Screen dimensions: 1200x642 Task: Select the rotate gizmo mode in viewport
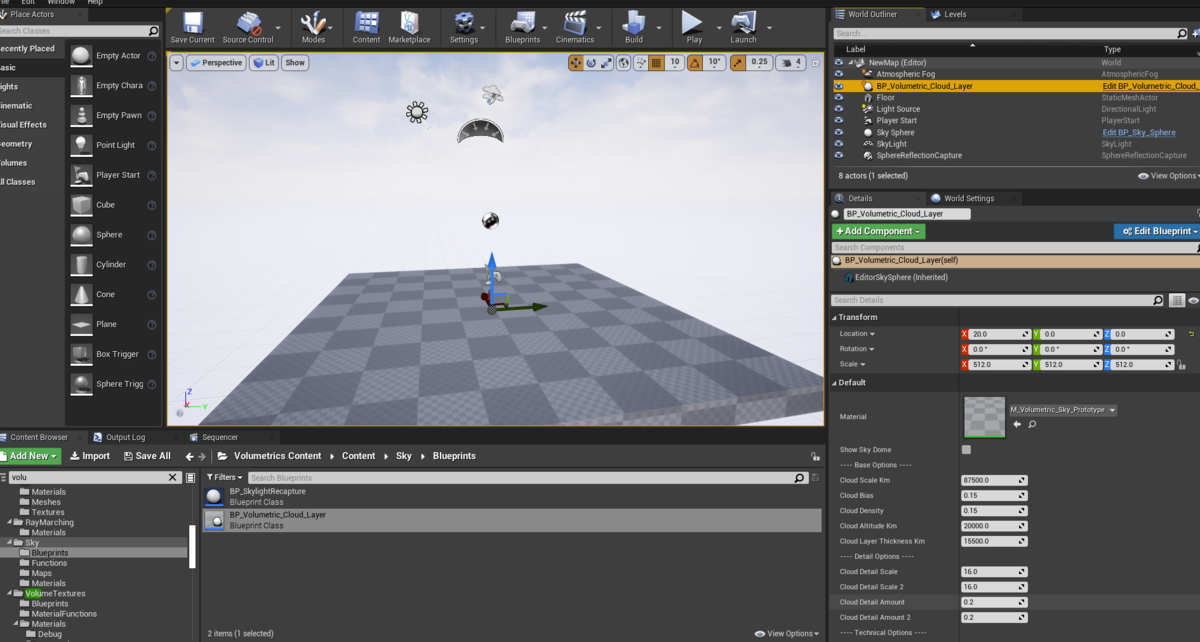point(591,63)
